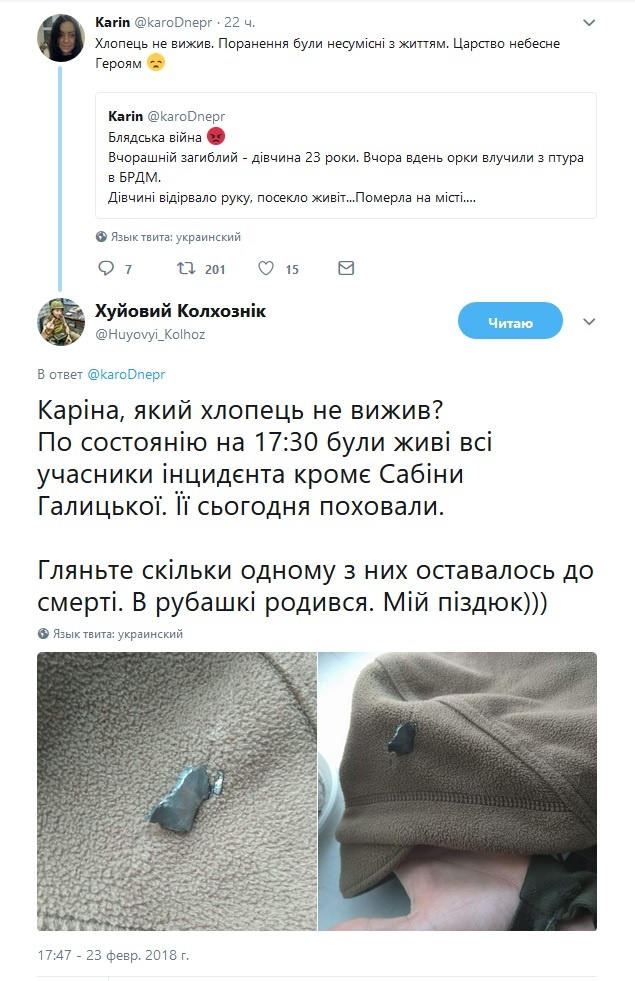Click Karin display name in top tweet
Viewport: 635px width, 981px height.
click(113, 23)
